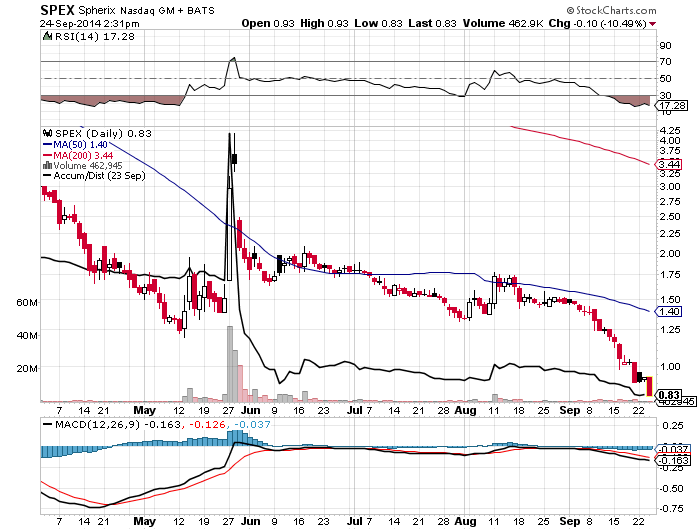Click the 0.83 last price tag
Image resolution: width=700 pixels, height=530 pixels.
[x=669, y=395]
